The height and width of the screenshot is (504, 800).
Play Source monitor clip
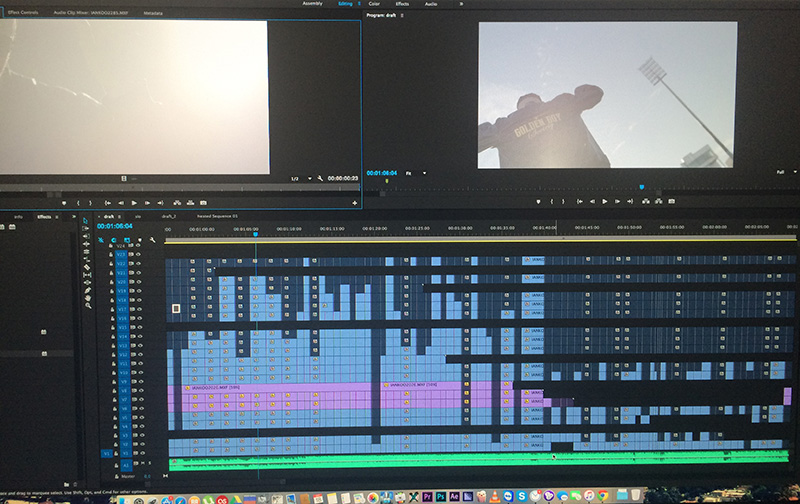134,203
